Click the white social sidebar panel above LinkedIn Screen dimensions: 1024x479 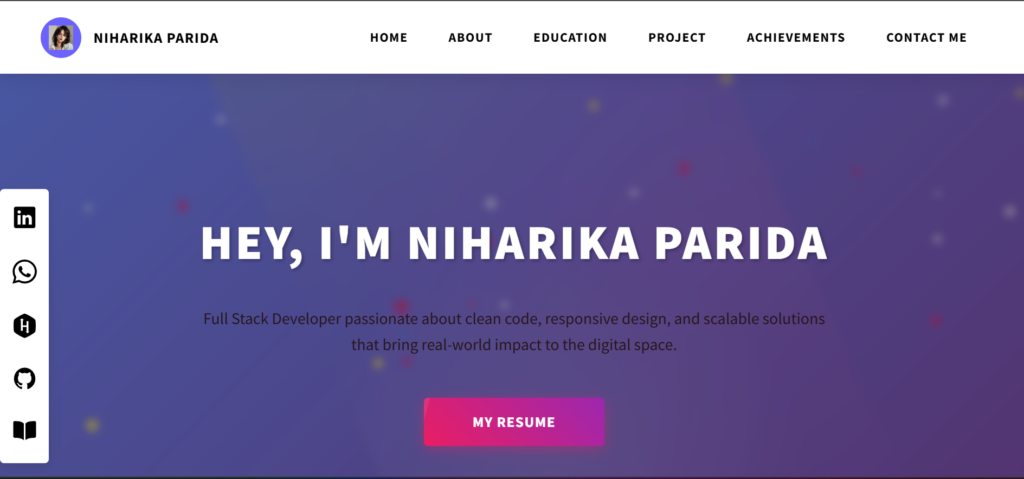pyautogui.click(x=24, y=196)
